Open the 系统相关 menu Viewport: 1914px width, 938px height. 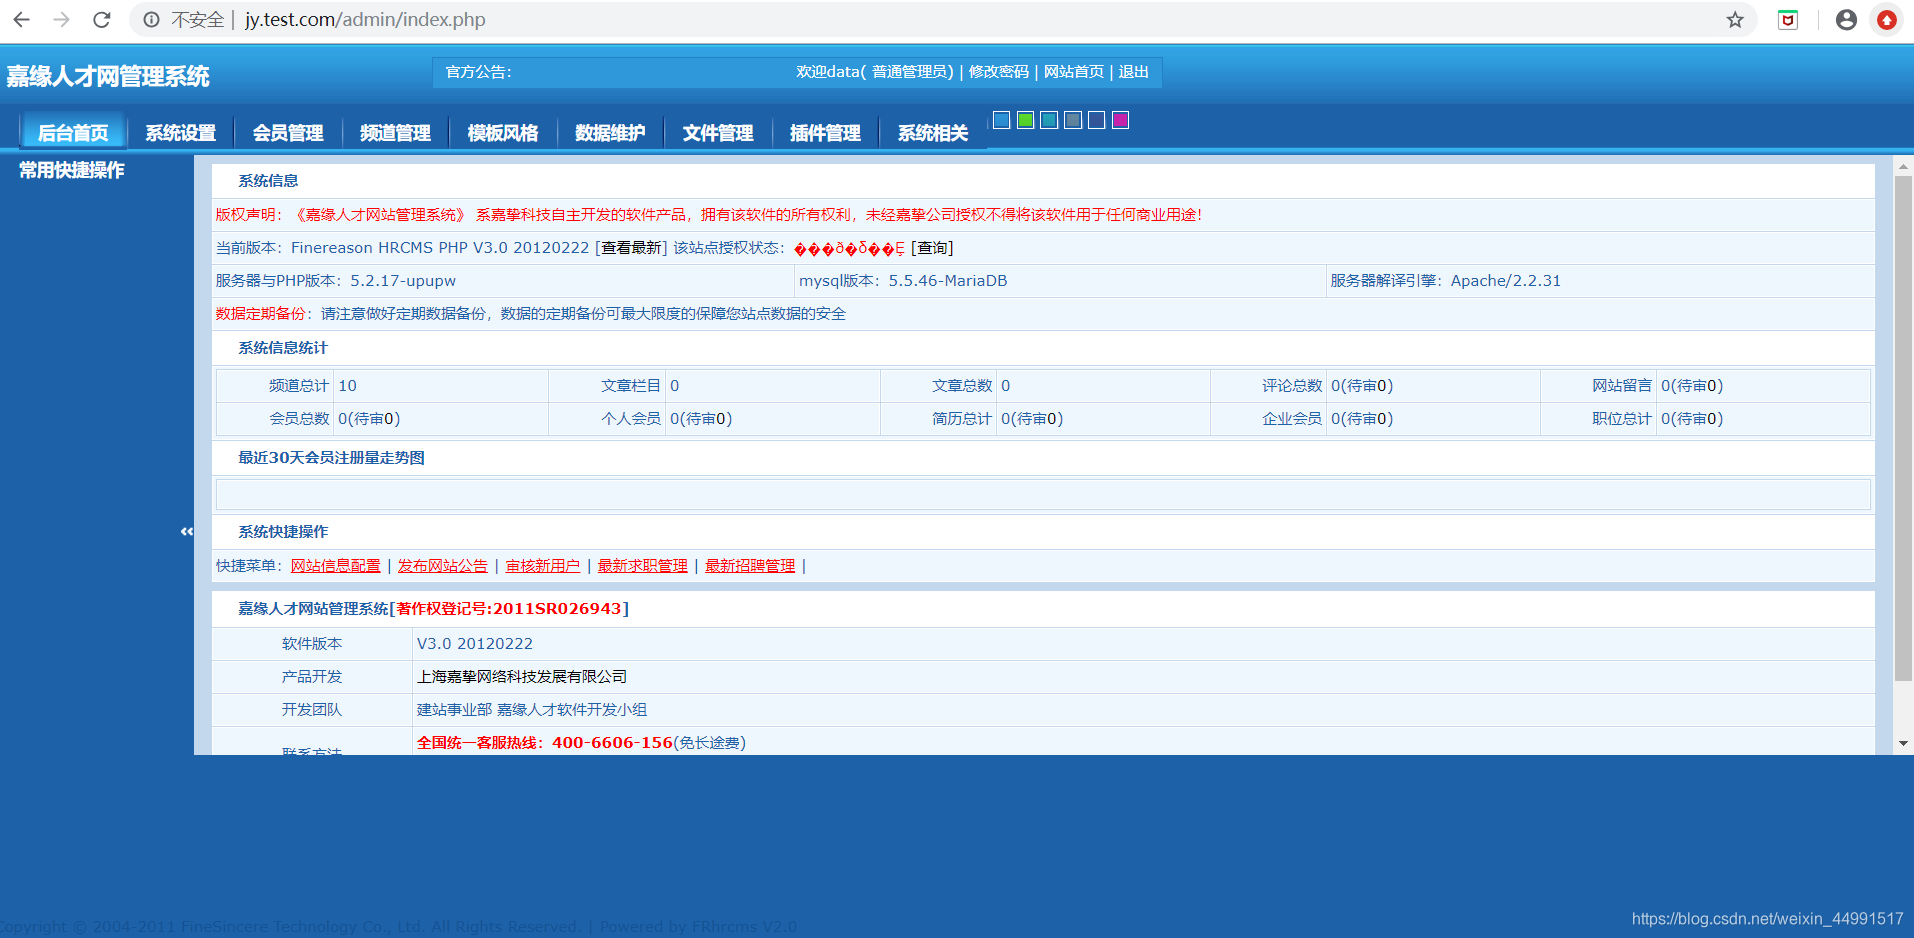coord(933,133)
